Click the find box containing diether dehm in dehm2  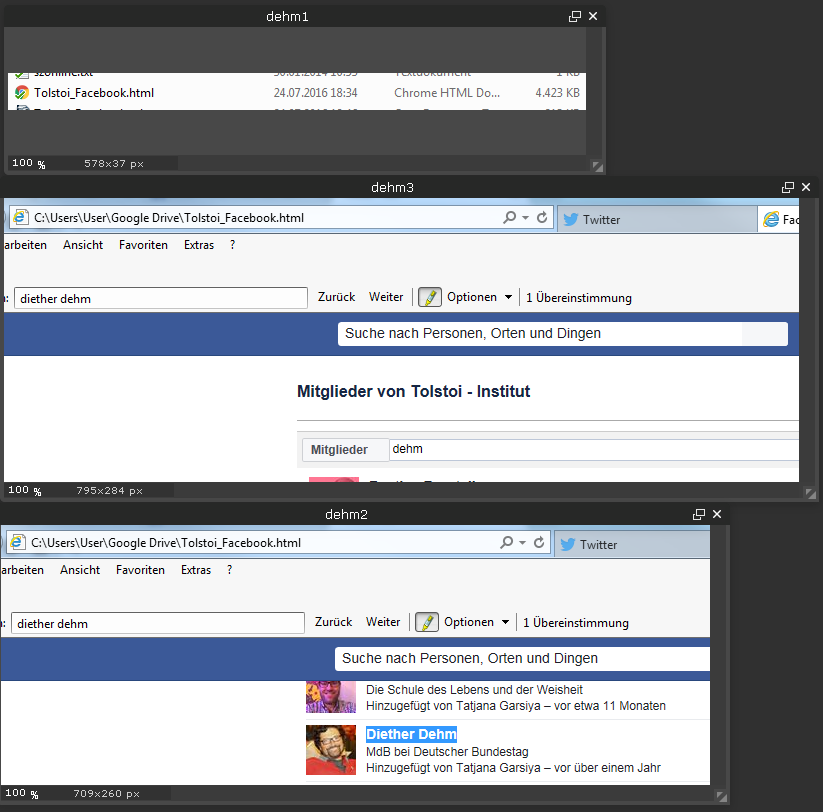coord(157,623)
